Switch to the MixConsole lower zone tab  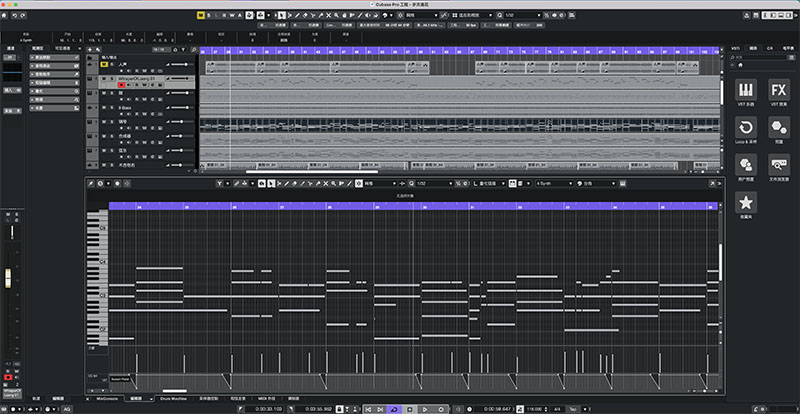(x=108, y=398)
